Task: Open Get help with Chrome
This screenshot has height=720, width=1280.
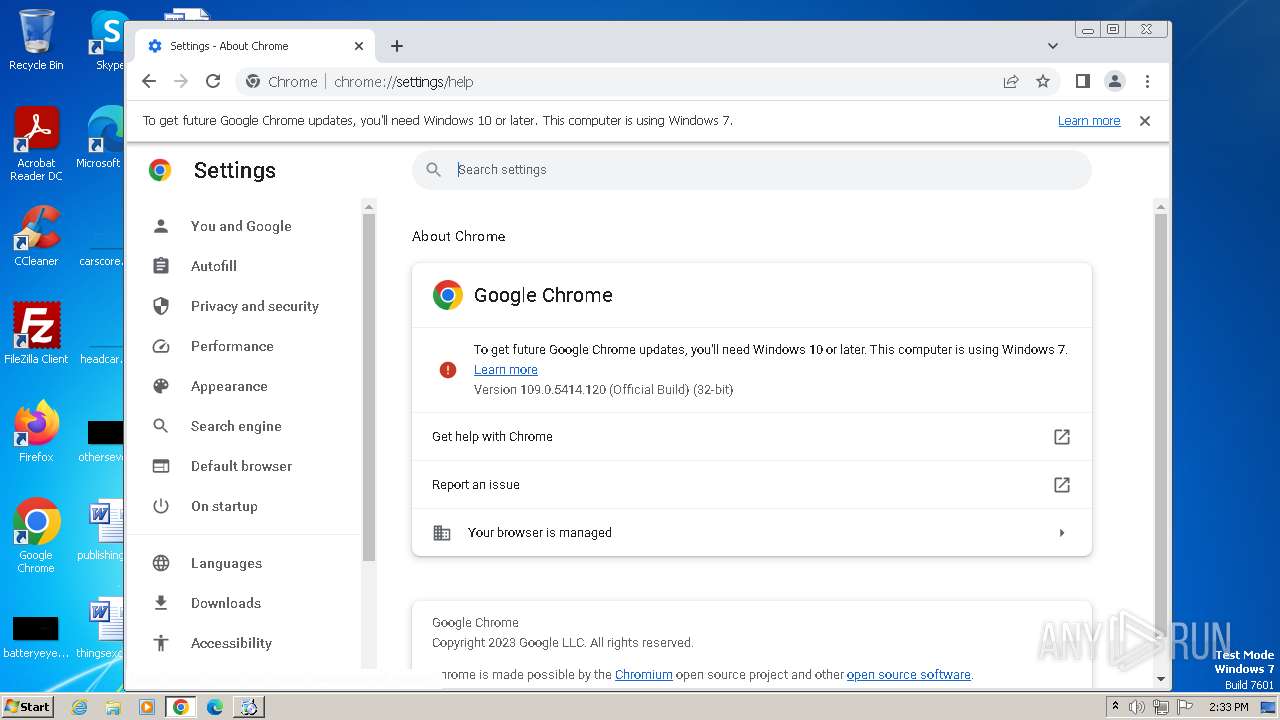Action: (752, 437)
